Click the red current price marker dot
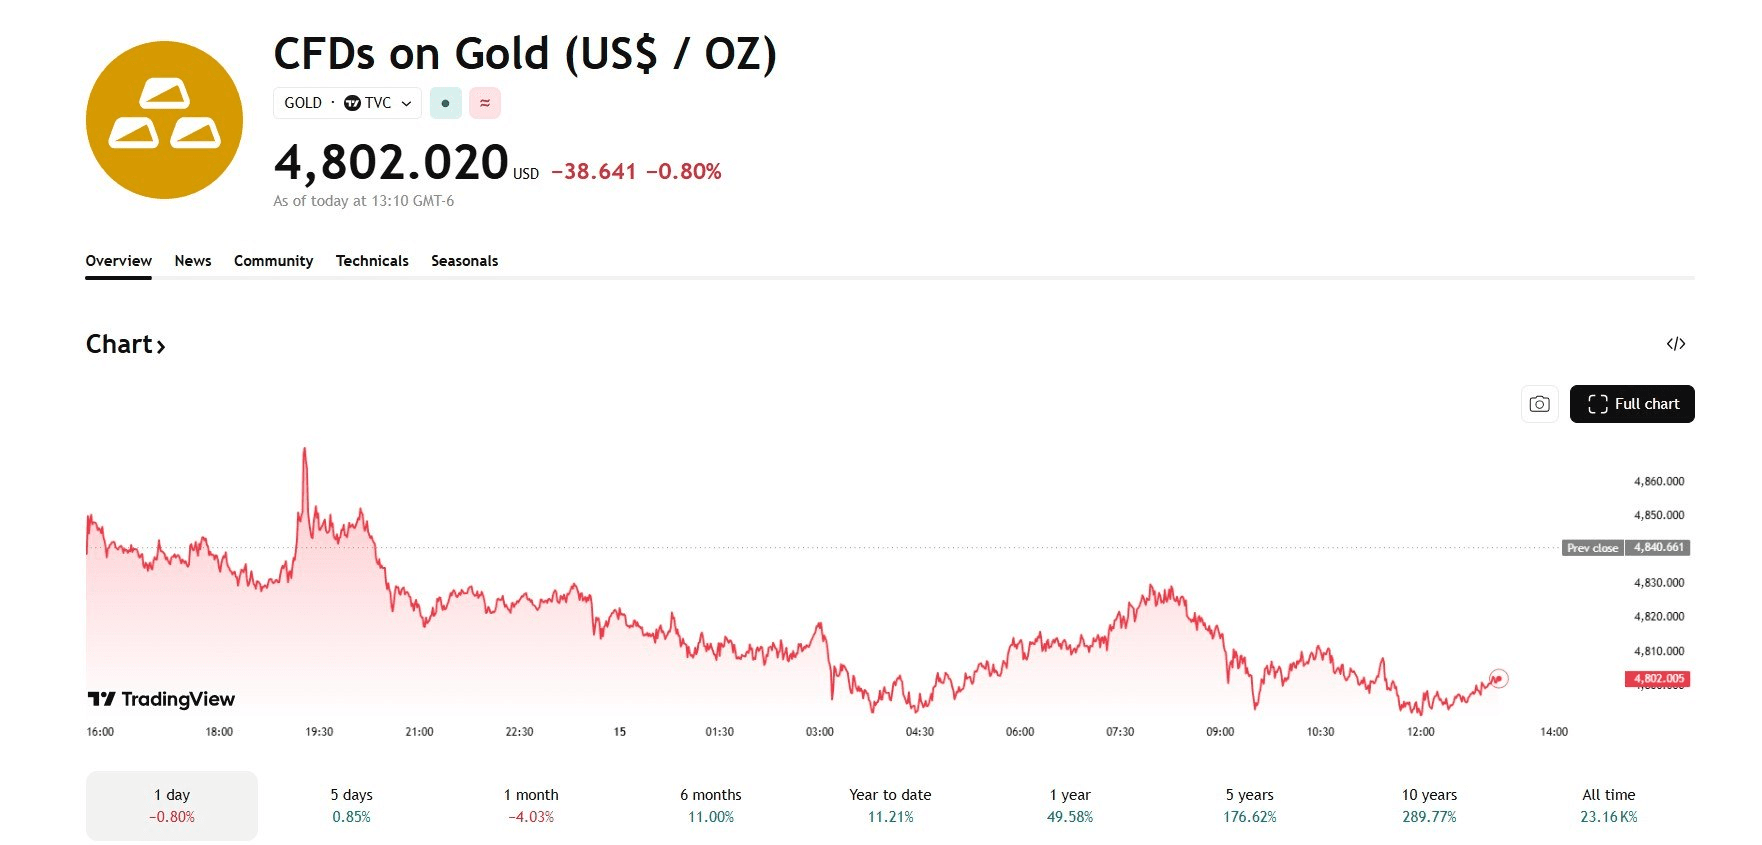This screenshot has height=845, width=1762. pyautogui.click(x=1498, y=679)
